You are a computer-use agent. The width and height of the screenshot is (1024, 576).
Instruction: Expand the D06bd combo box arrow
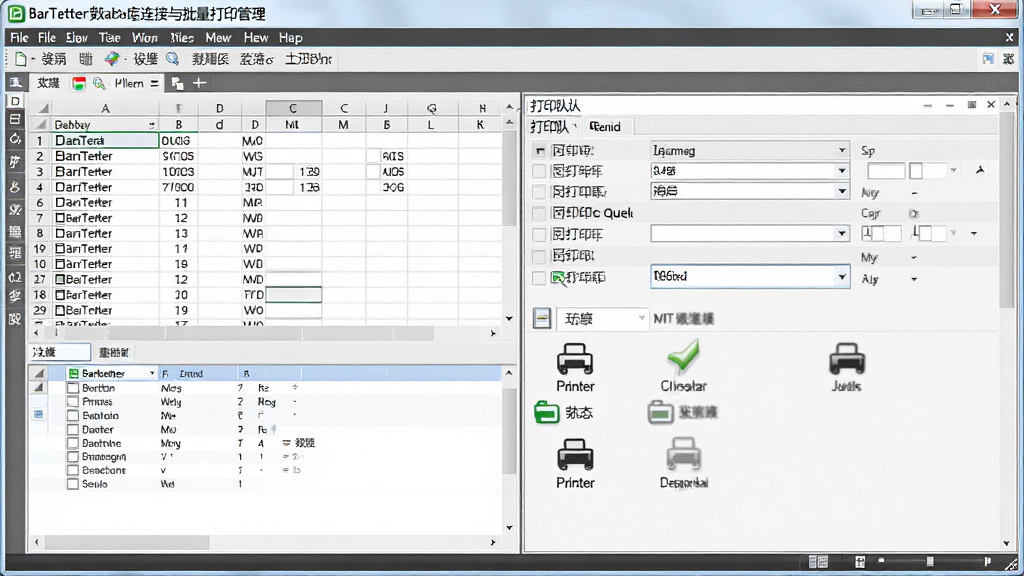click(842, 277)
